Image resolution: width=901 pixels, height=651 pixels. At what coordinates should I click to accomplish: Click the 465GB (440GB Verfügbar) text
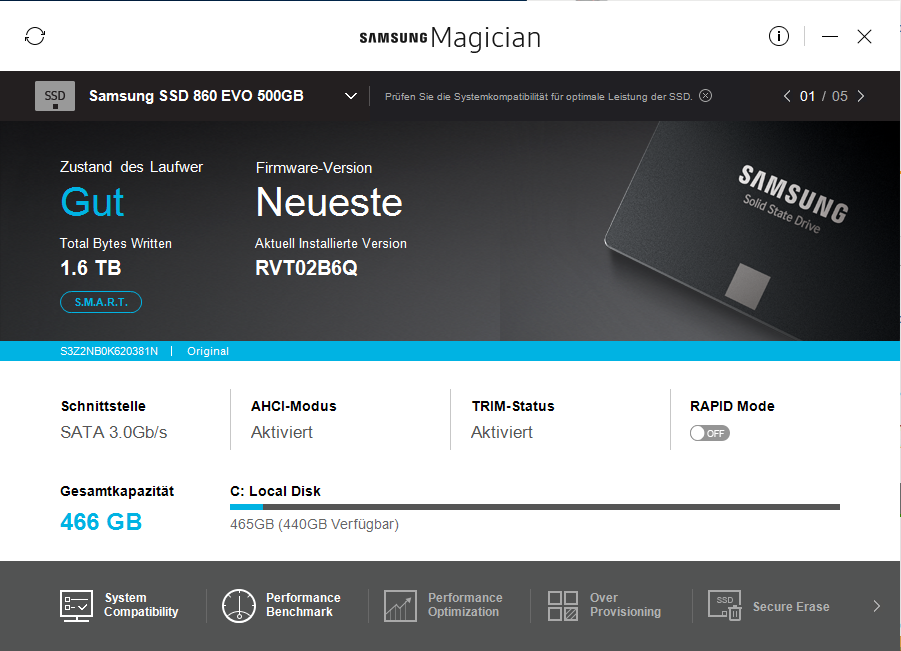tap(314, 524)
